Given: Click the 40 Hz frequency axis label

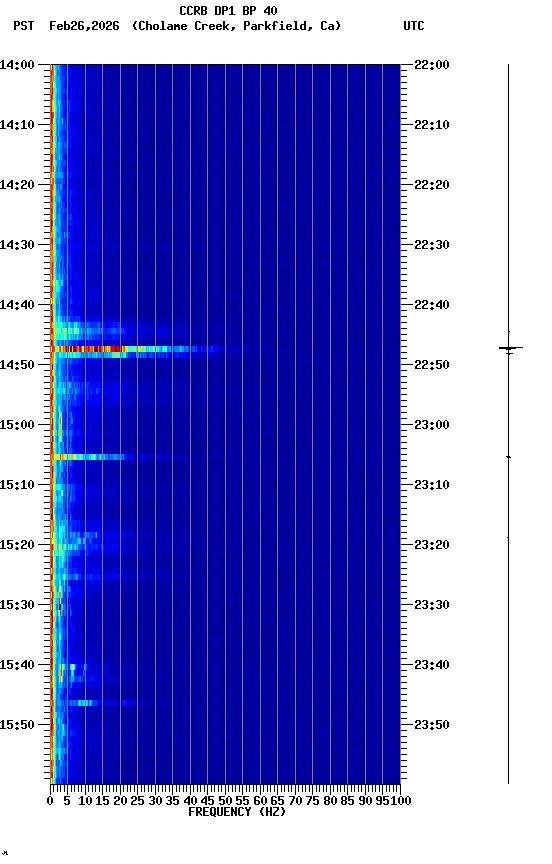Looking at the screenshot, I should point(190,801).
